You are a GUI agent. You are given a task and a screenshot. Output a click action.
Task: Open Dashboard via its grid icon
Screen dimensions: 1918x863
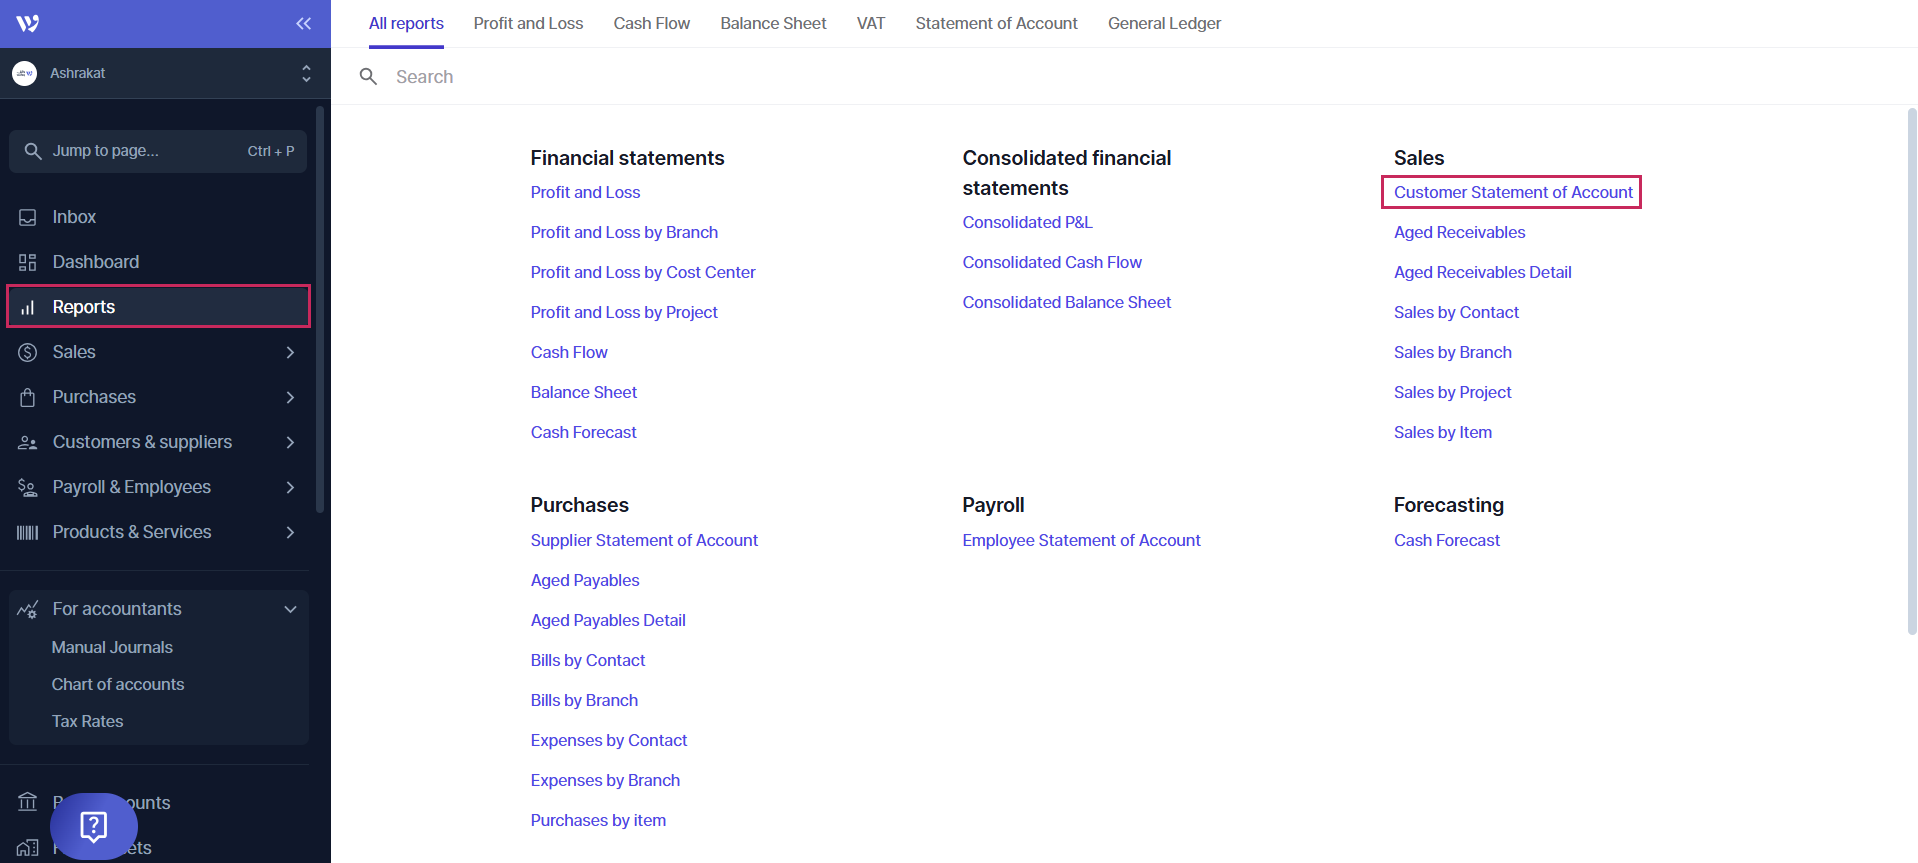pos(28,262)
